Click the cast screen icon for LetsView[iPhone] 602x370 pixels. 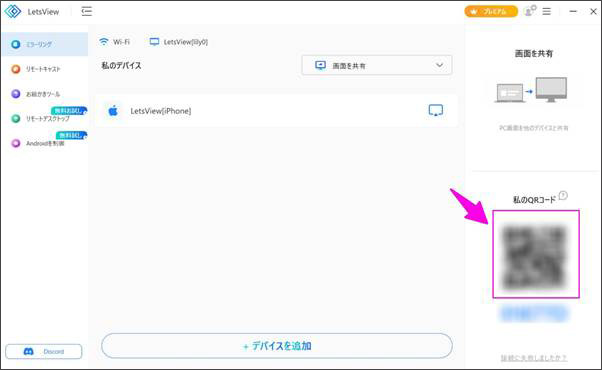click(436, 111)
